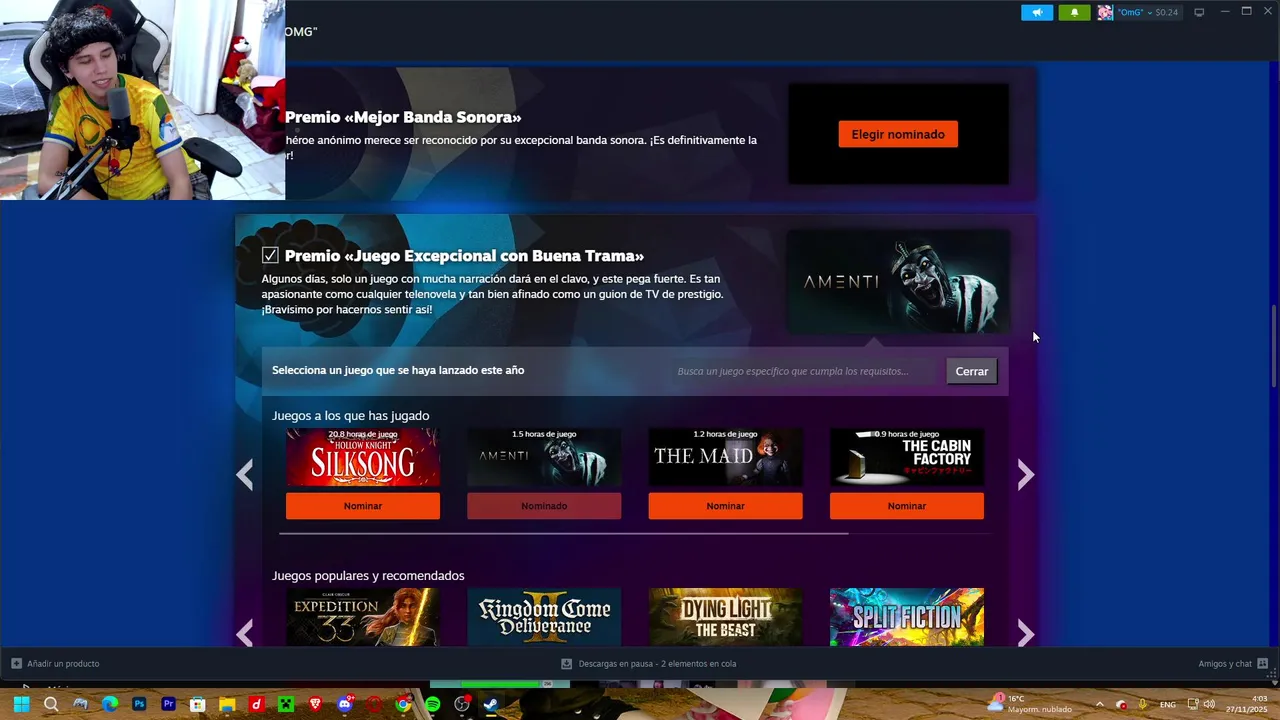Open Expedition 33 game thumbnail
This screenshot has width=1280, height=720.
pyautogui.click(x=363, y=617)
